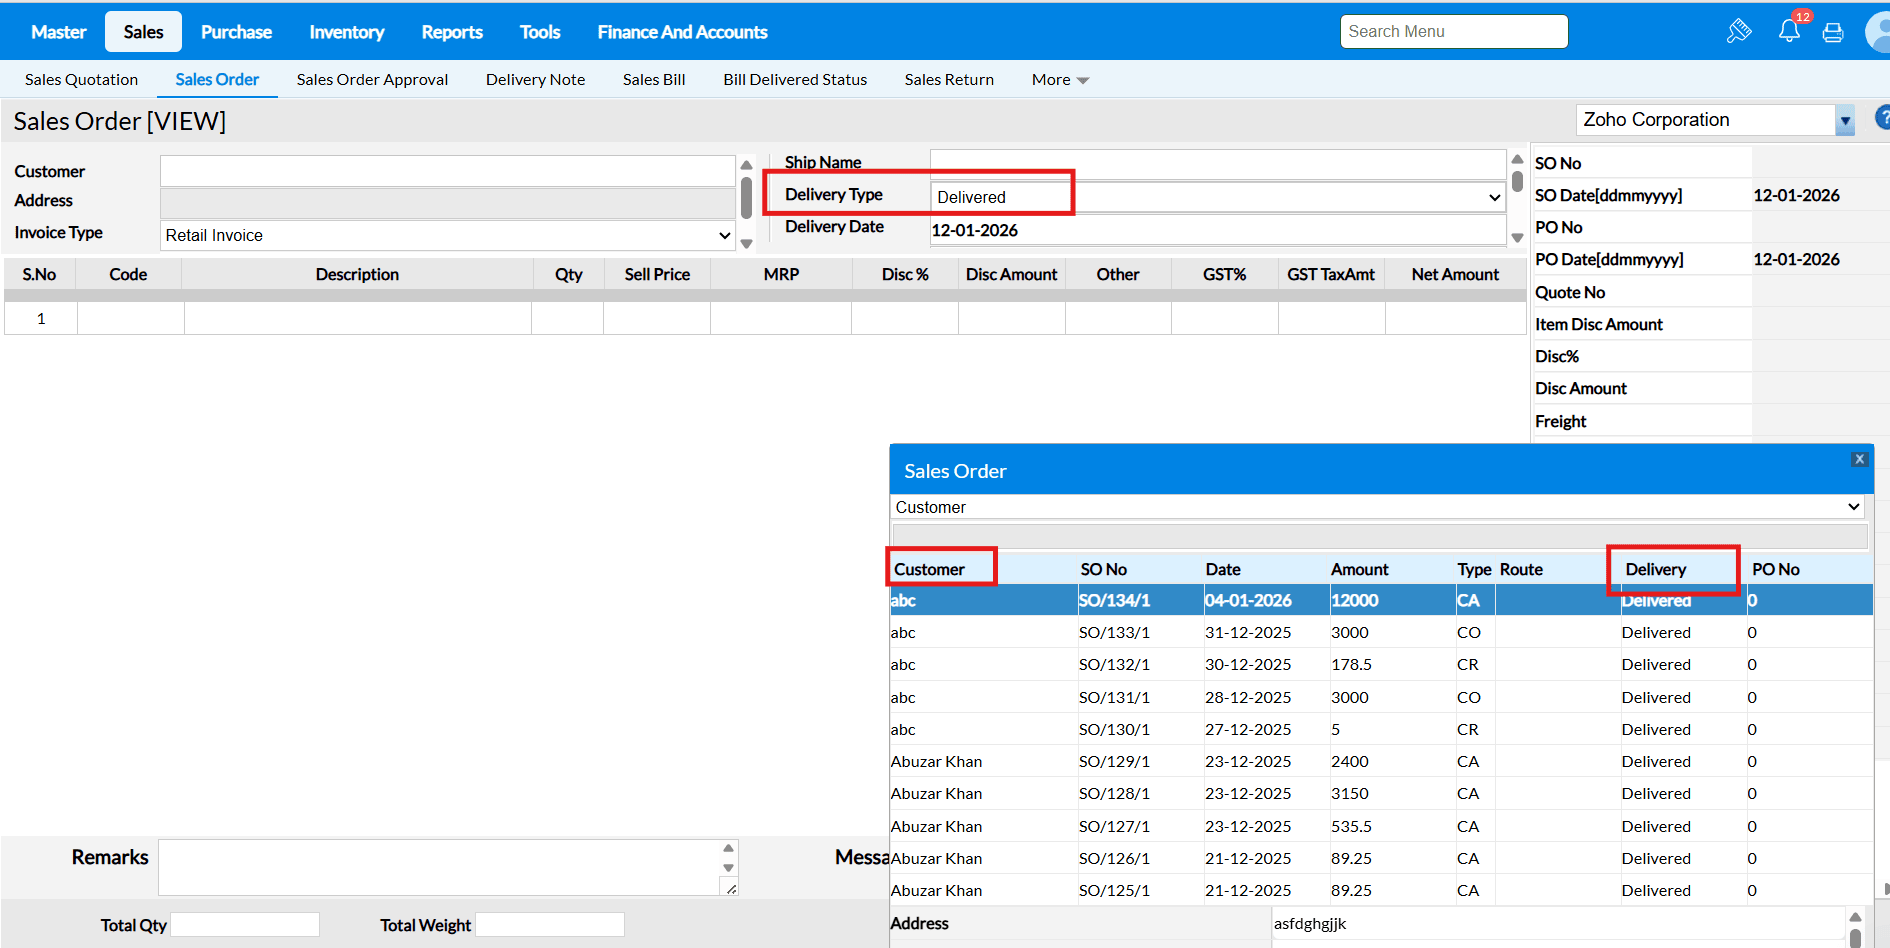Open the notifications bell

[1789, 31]
